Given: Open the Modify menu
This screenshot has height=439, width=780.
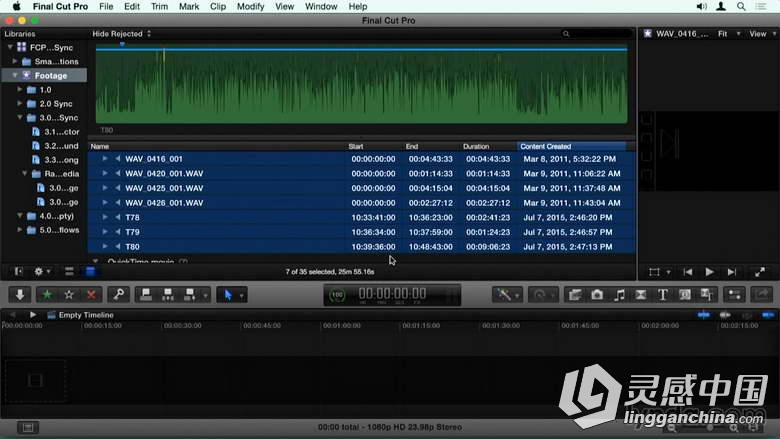Looking at the screenshot, I should pyautogui.click(x=250, y=6).
